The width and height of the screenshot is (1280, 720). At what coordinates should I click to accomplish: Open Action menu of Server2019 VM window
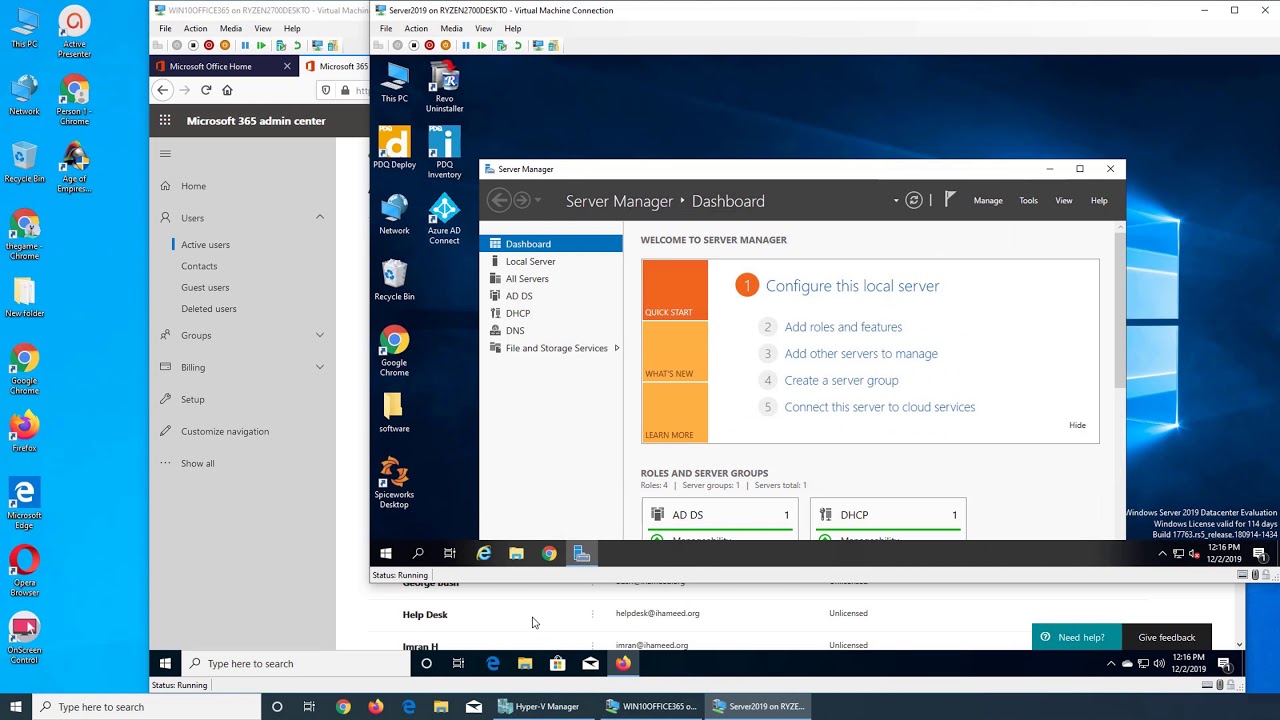416,28
